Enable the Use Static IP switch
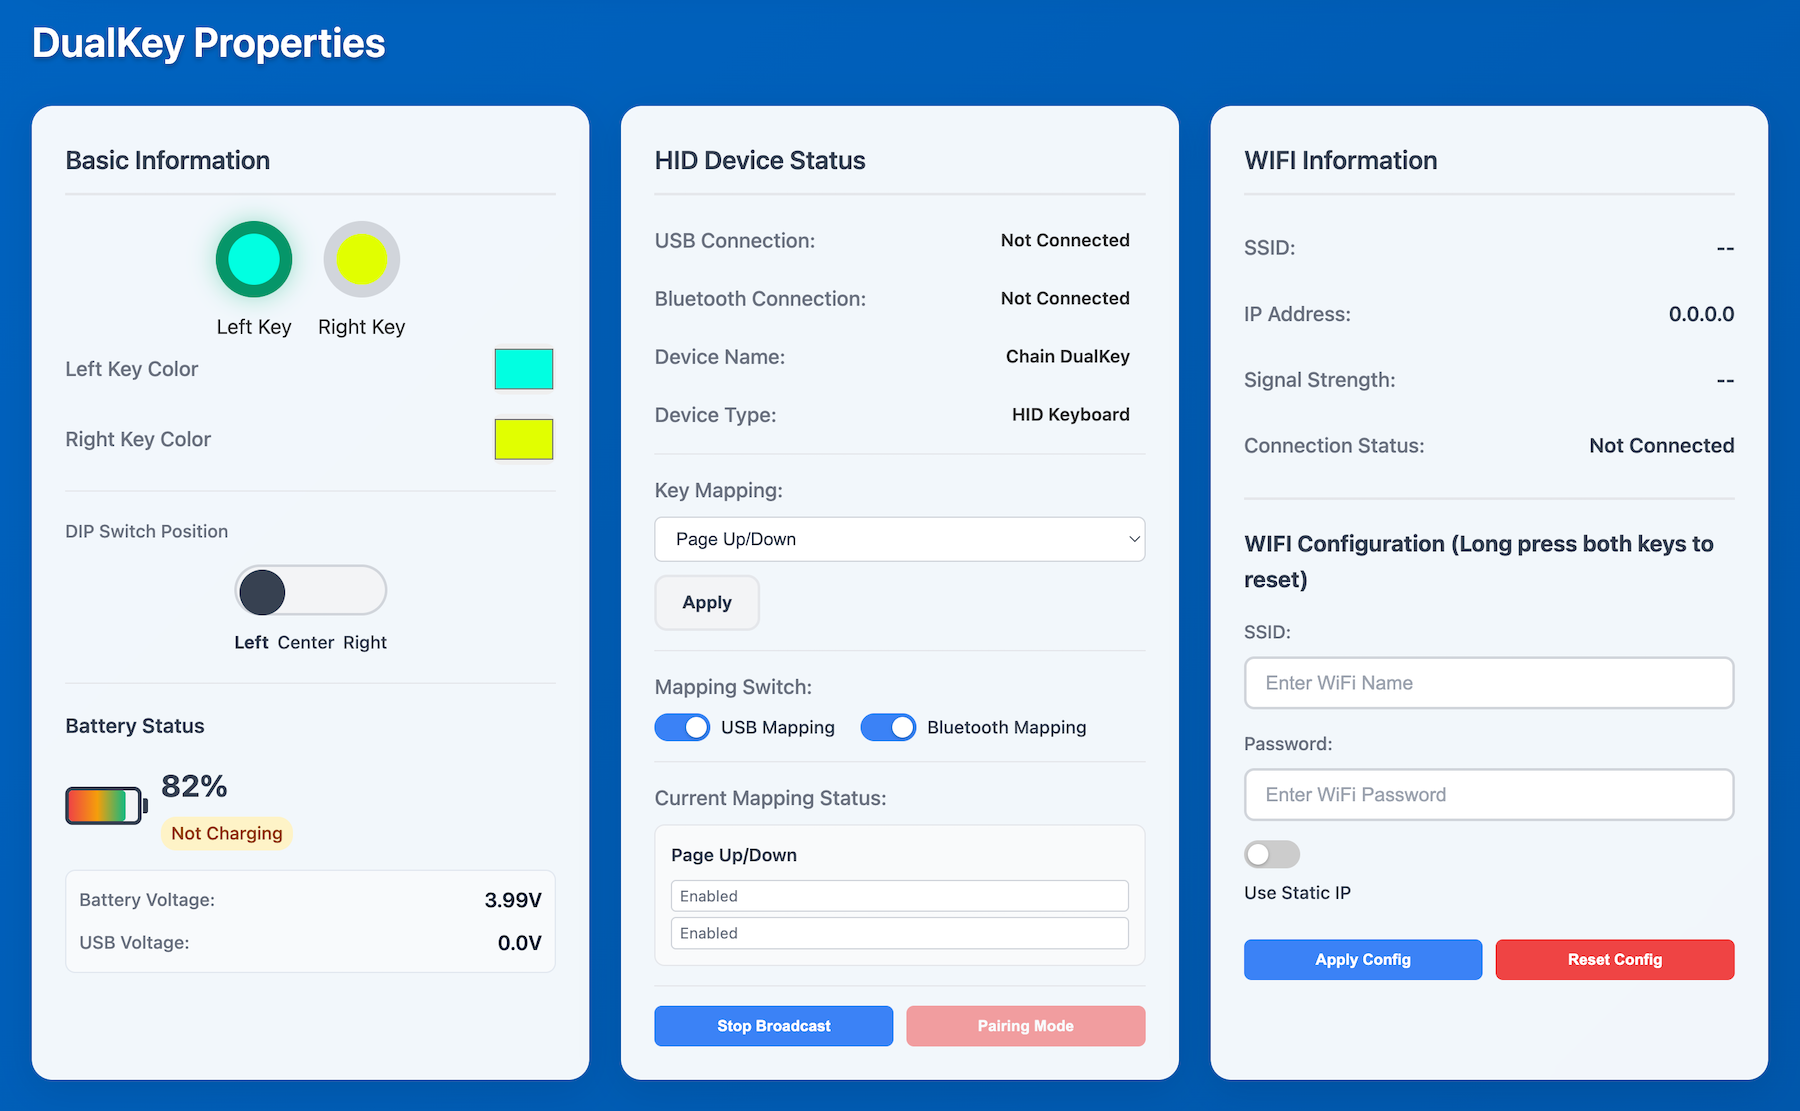 1271,854
